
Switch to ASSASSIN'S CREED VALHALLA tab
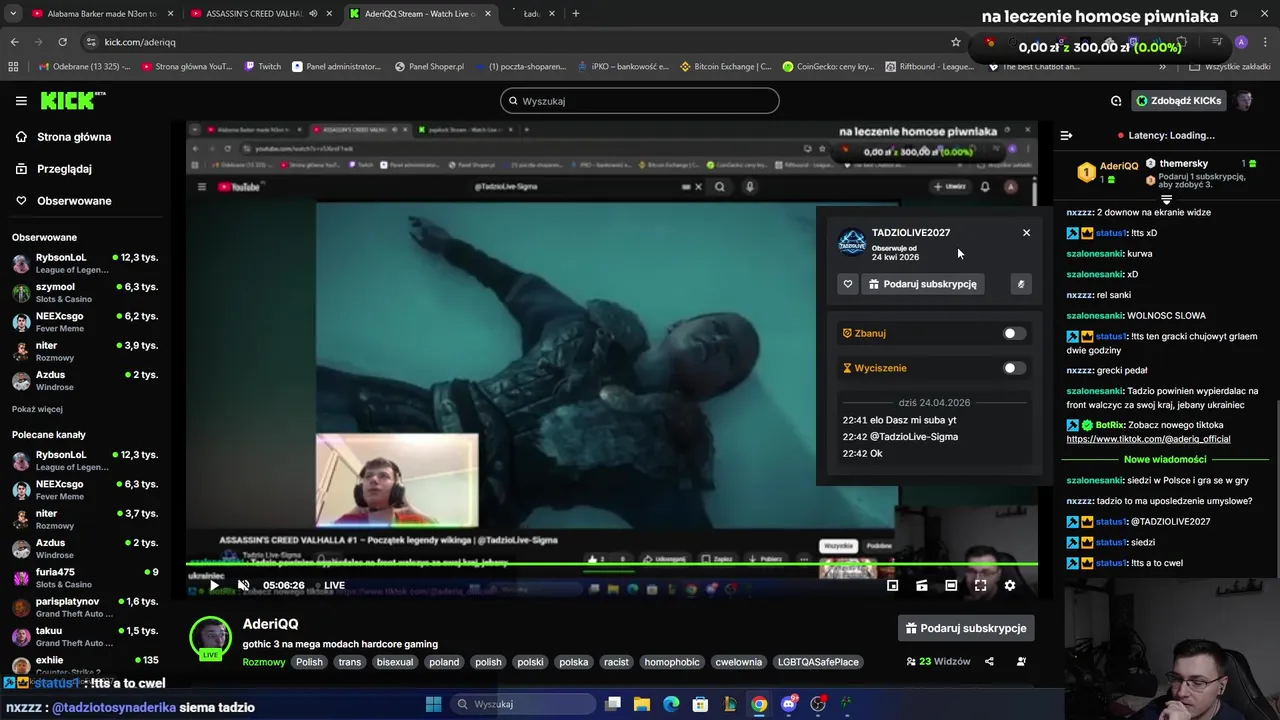(261, 14)
